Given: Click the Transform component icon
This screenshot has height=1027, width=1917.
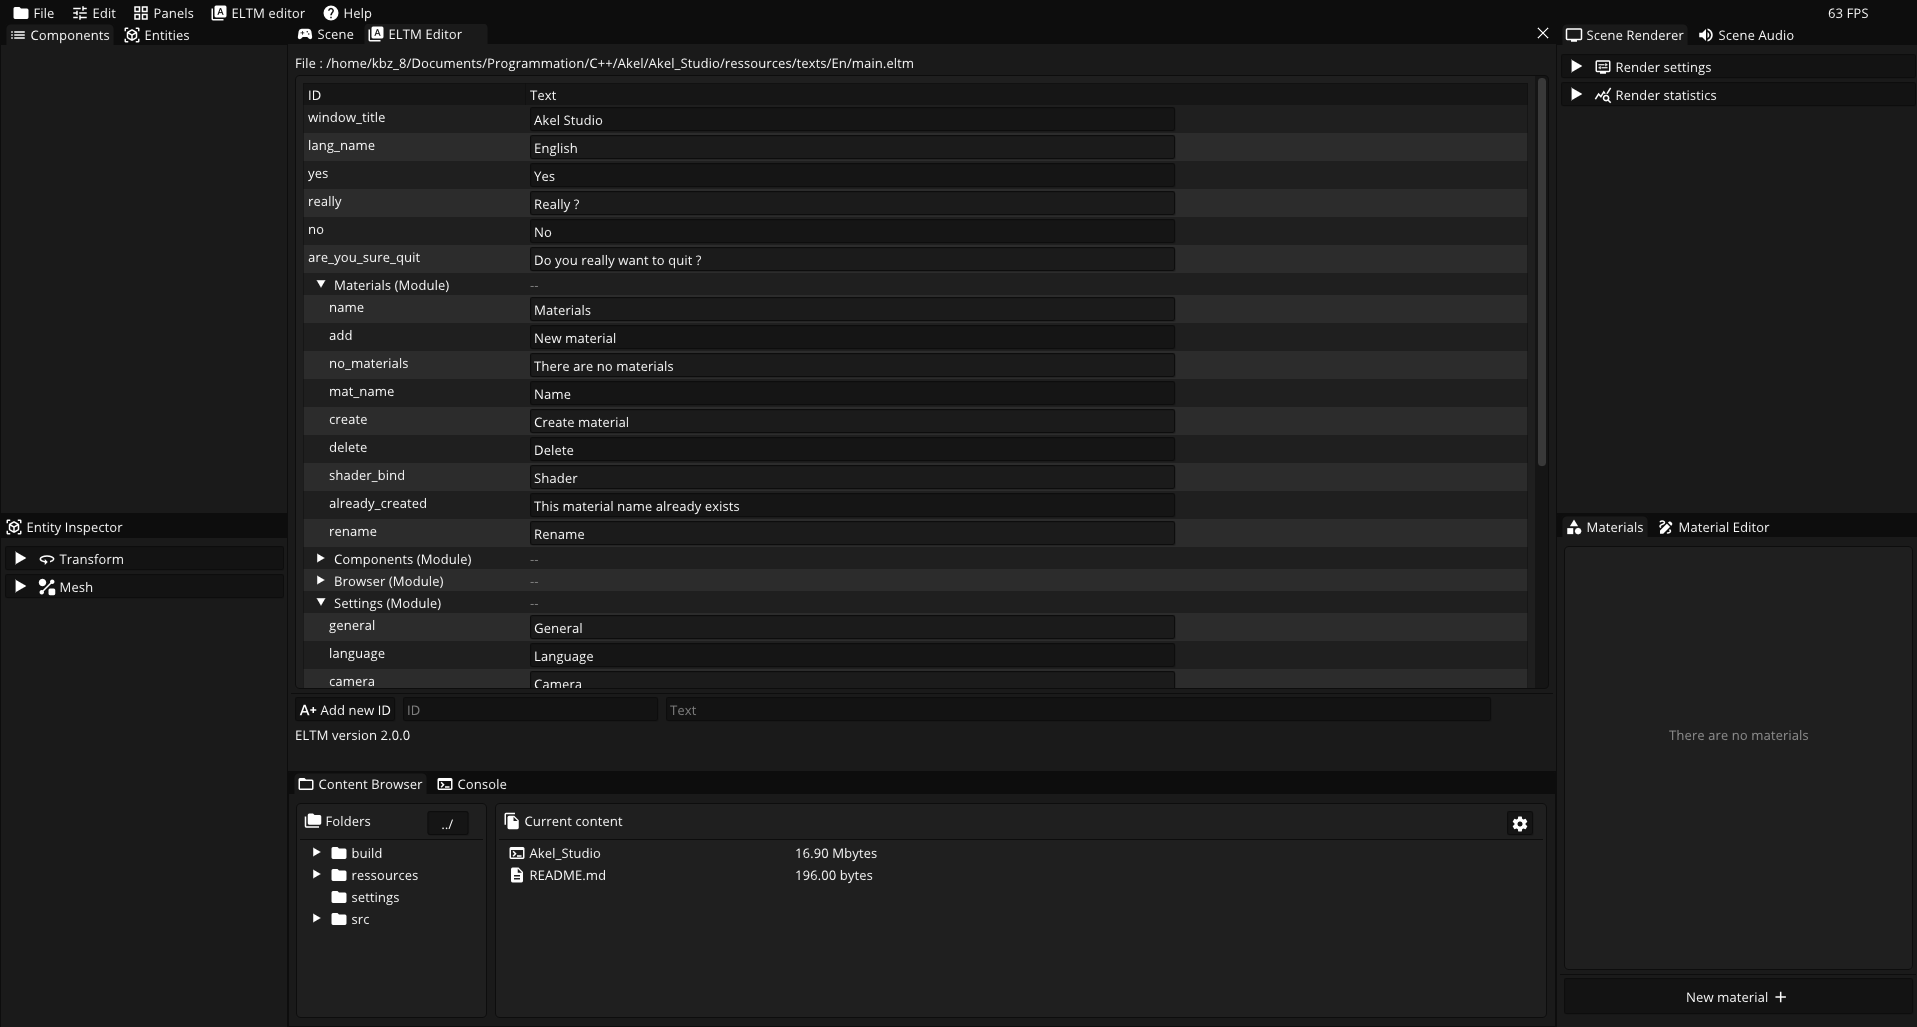Looking at the screenshot, I should point(46,559).
